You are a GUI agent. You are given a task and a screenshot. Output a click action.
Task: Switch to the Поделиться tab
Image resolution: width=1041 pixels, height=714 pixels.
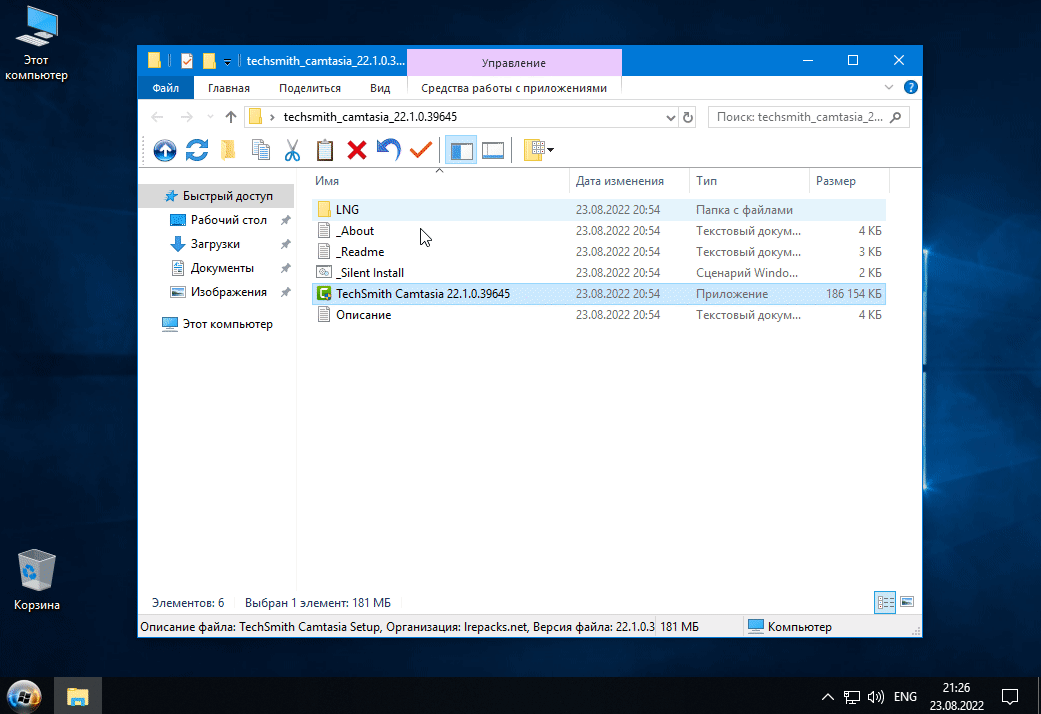309,88
